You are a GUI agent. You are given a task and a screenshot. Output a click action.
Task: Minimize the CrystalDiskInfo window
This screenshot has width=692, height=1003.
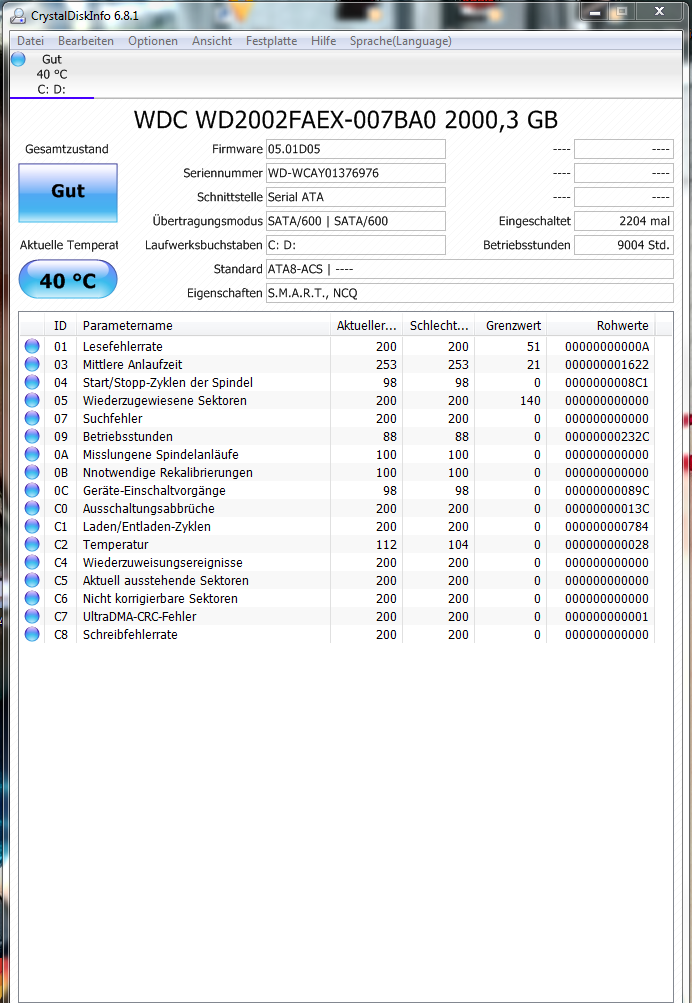pyautogui.click(x=595, y=12)
